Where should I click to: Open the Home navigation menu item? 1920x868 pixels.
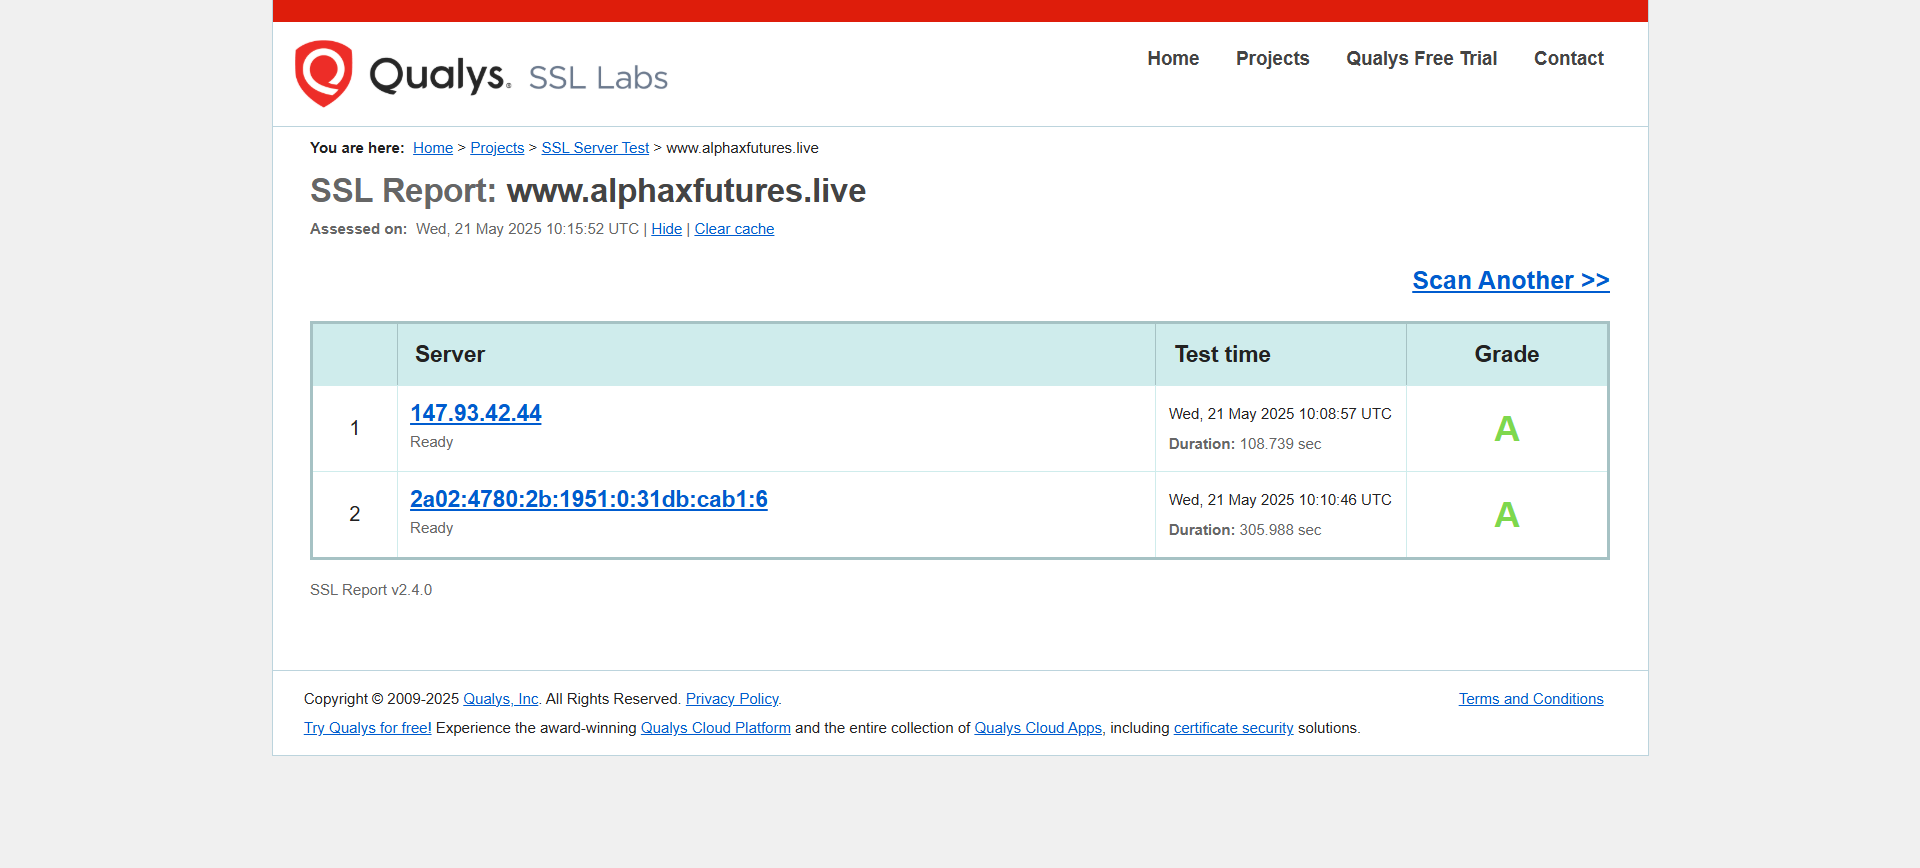(1173, 58)
